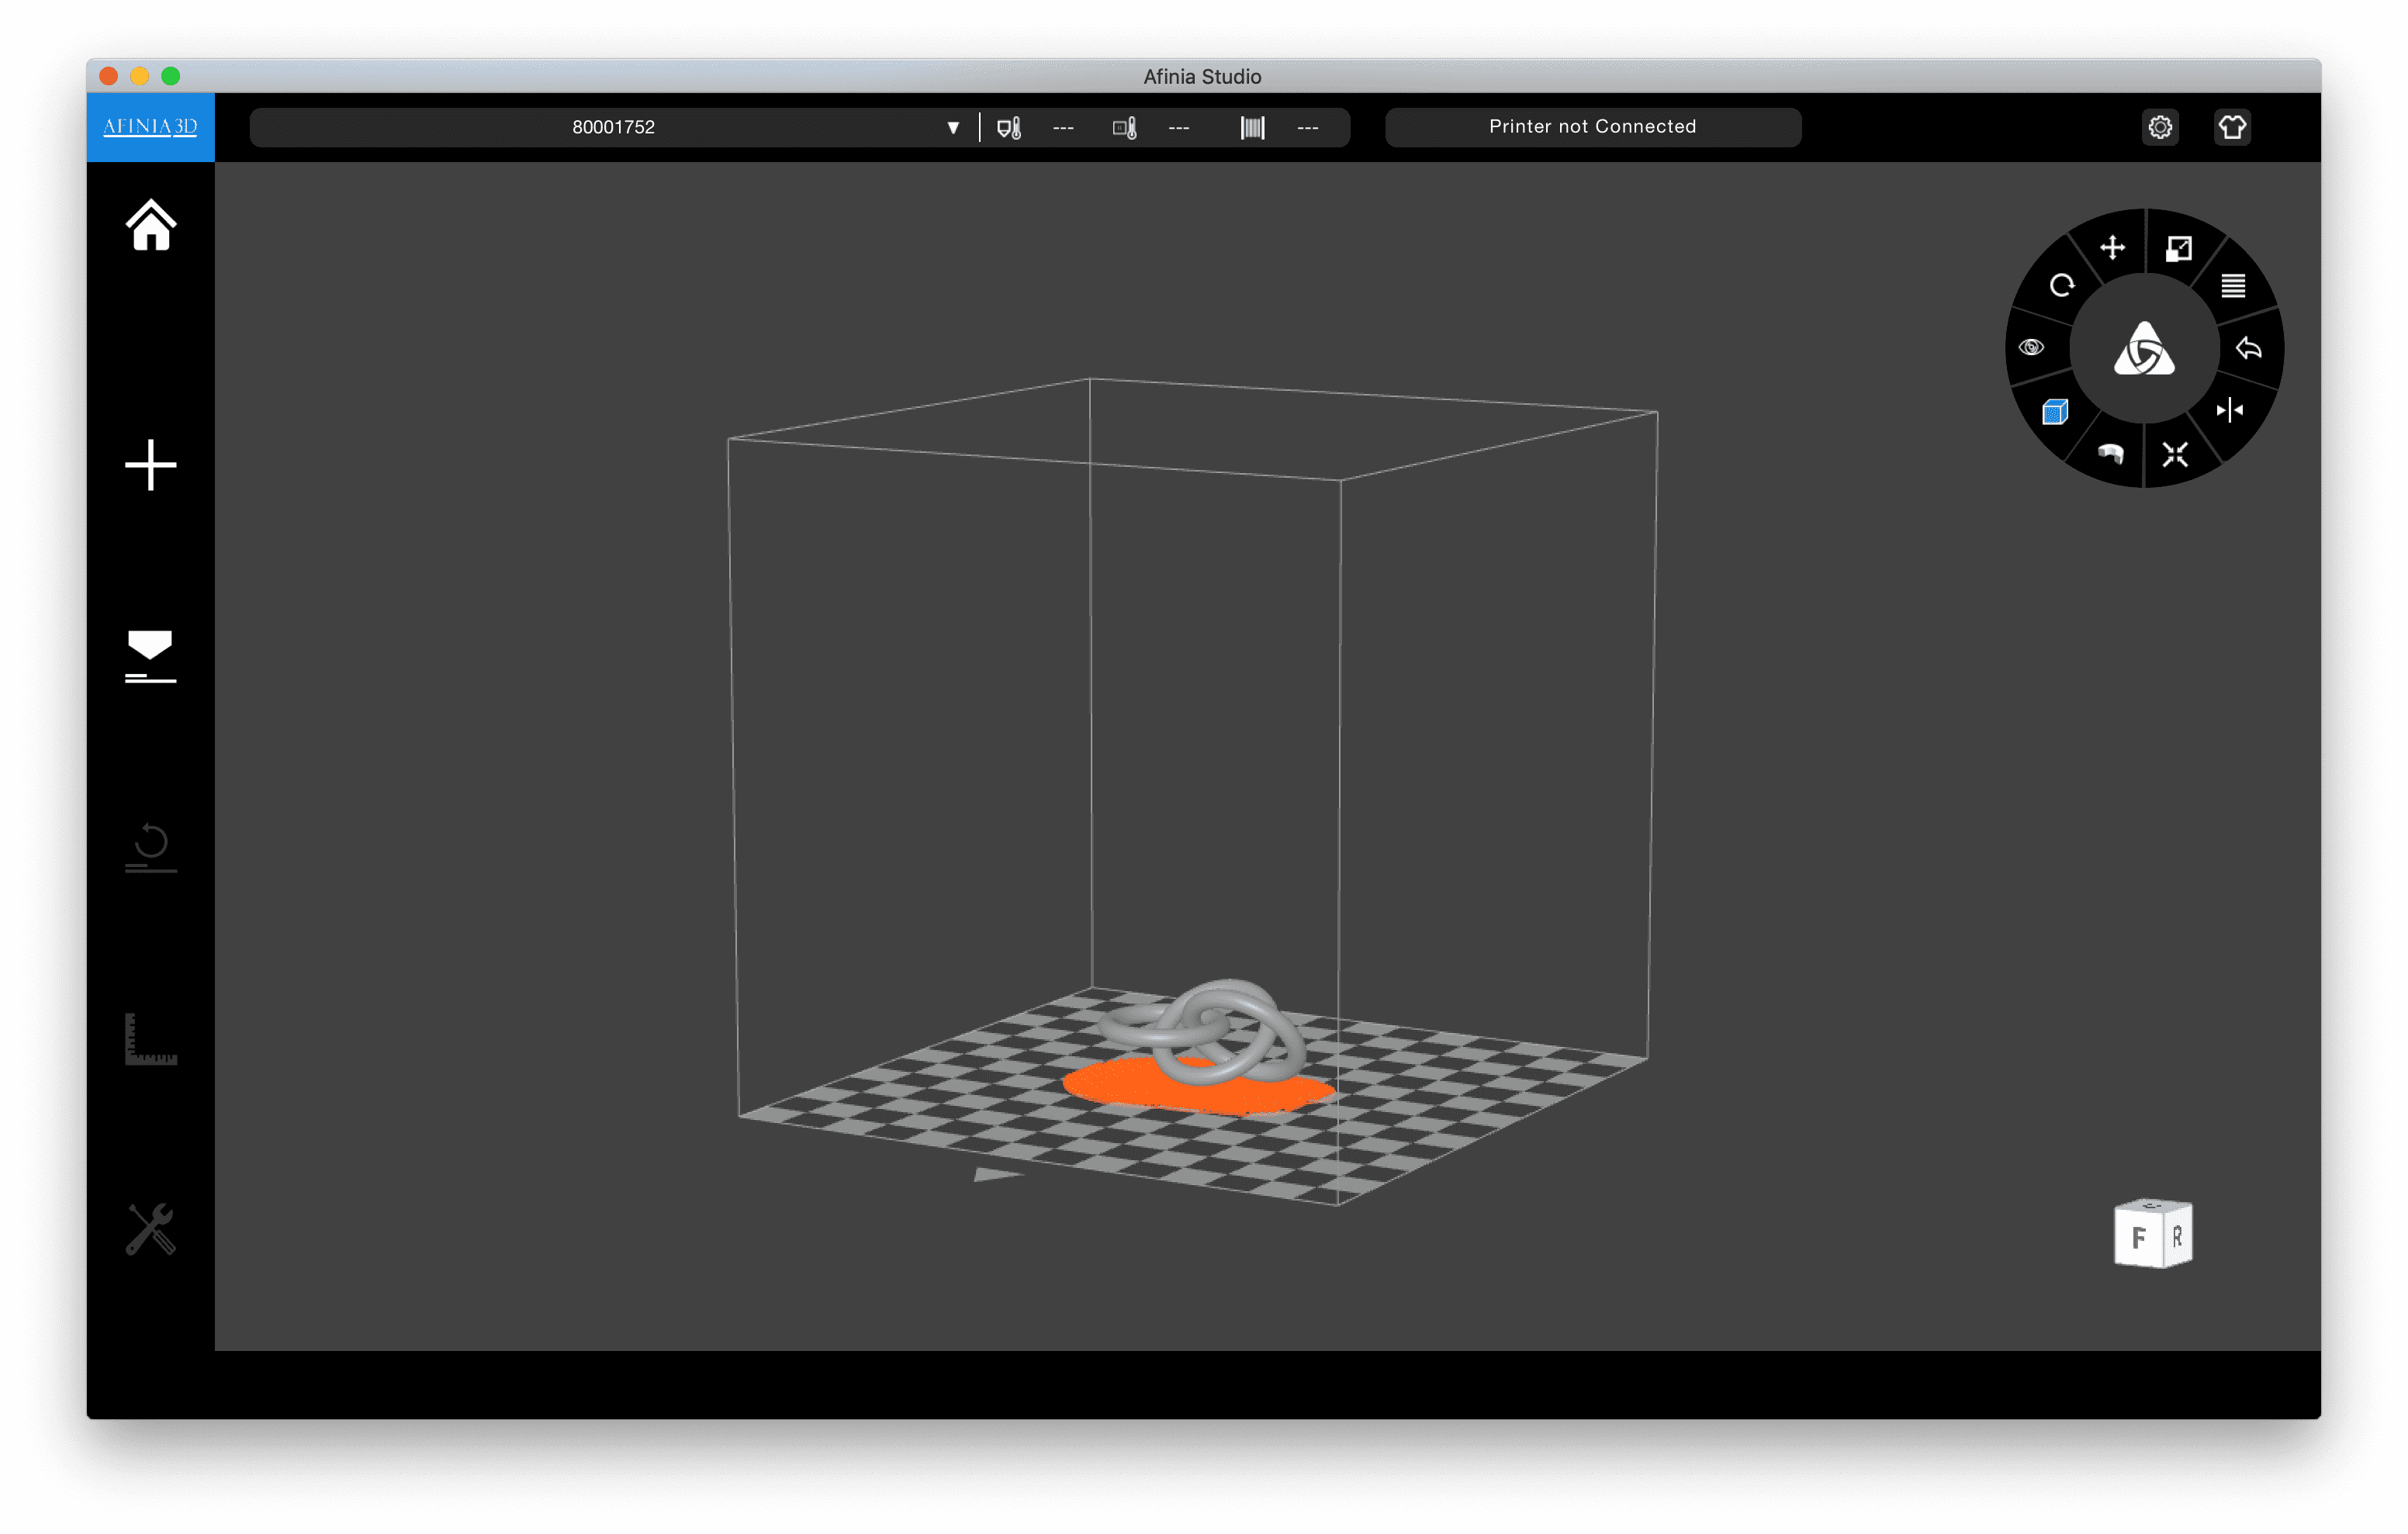This screenshot has width=2408, height=1534.
Task: Click the Mirror tool on the wheel
Action: [x=2229, y=410]
